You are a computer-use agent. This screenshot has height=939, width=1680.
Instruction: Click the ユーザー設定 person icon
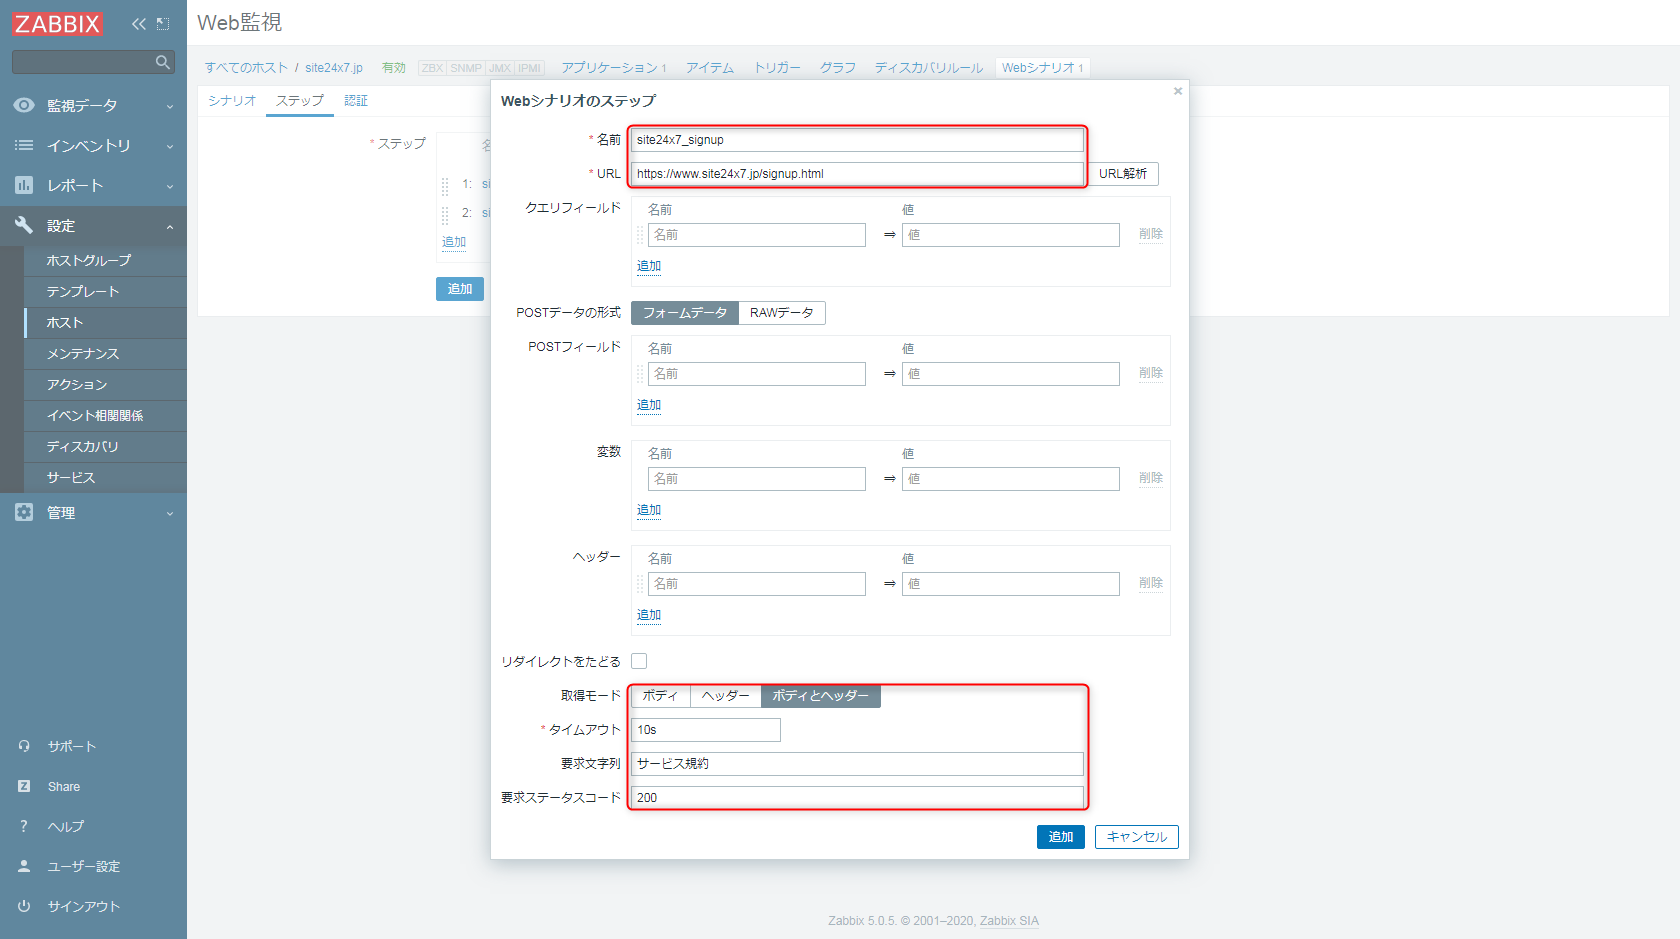click(24, 866)
